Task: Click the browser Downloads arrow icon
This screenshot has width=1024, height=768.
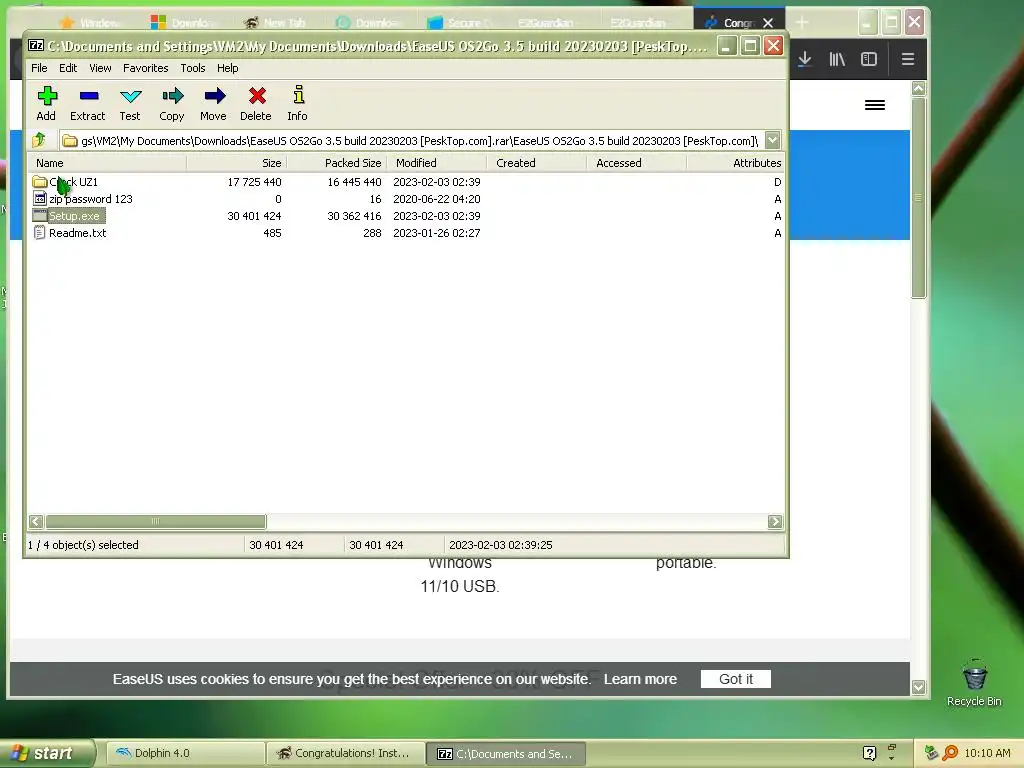Action: coord(805,59)
